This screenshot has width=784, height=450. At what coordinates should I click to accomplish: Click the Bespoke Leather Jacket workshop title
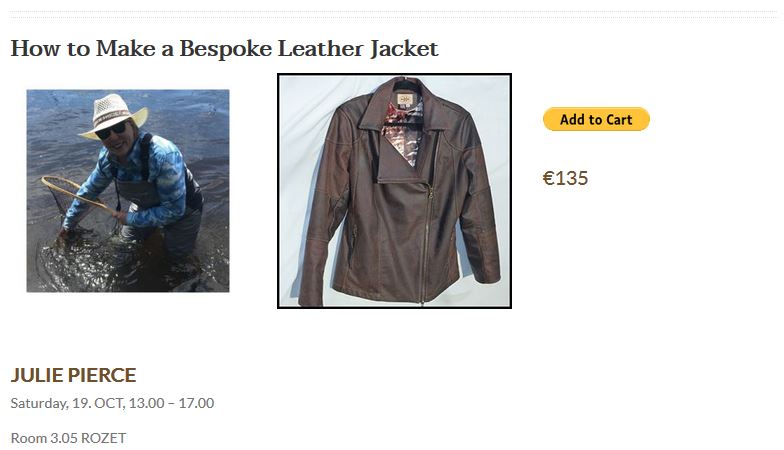[x=224, y=48]
